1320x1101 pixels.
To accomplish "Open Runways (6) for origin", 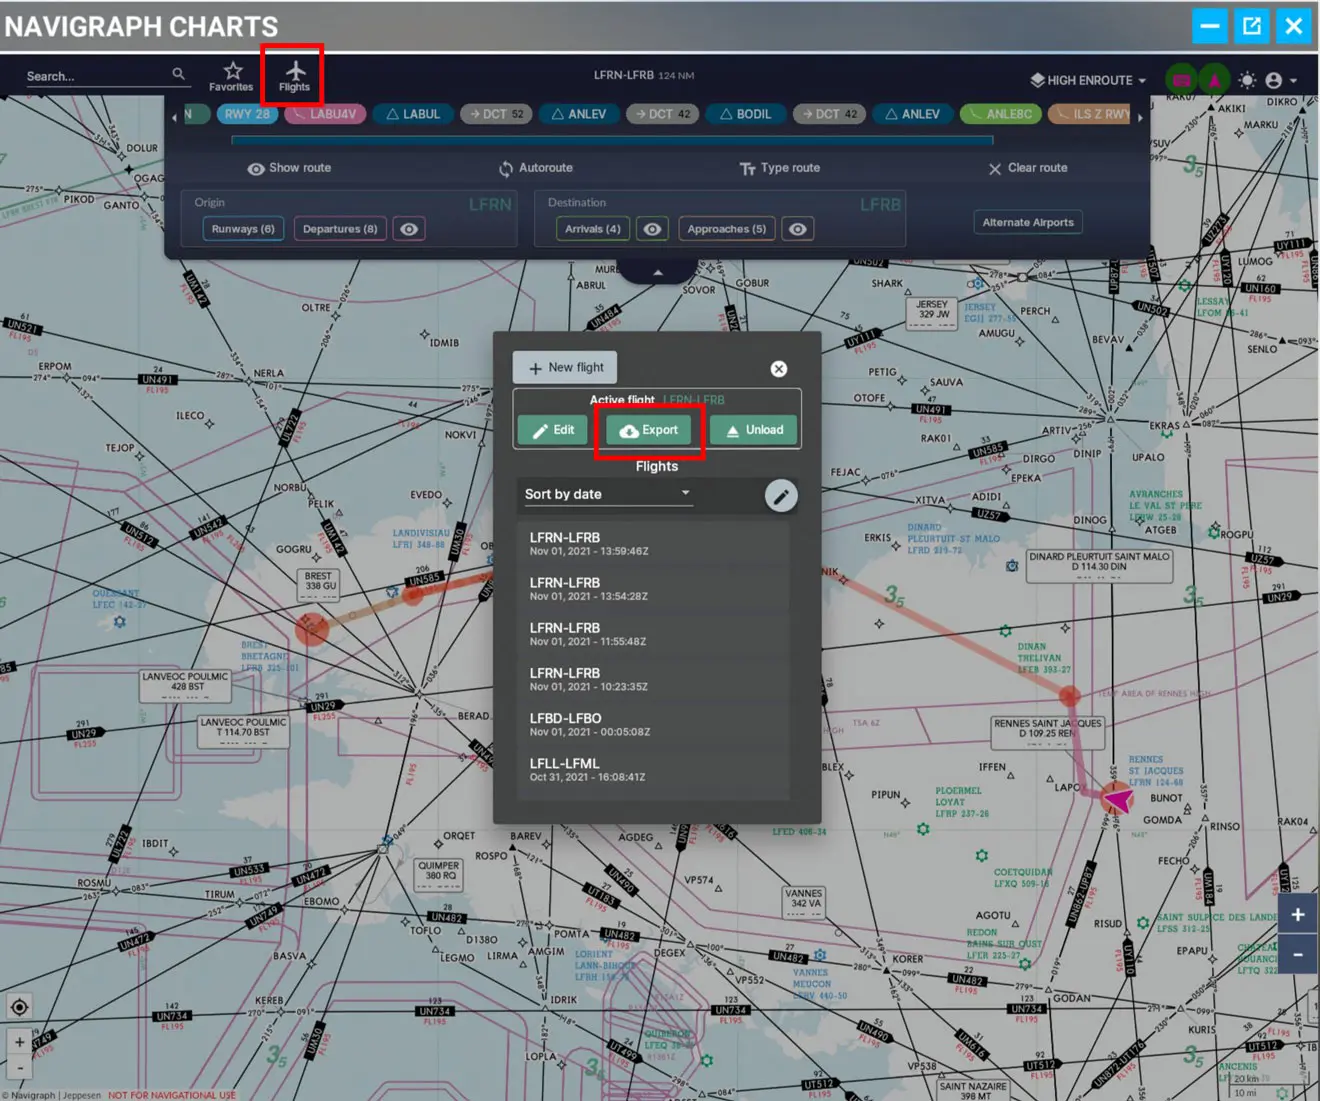I will tap(243, 229).
